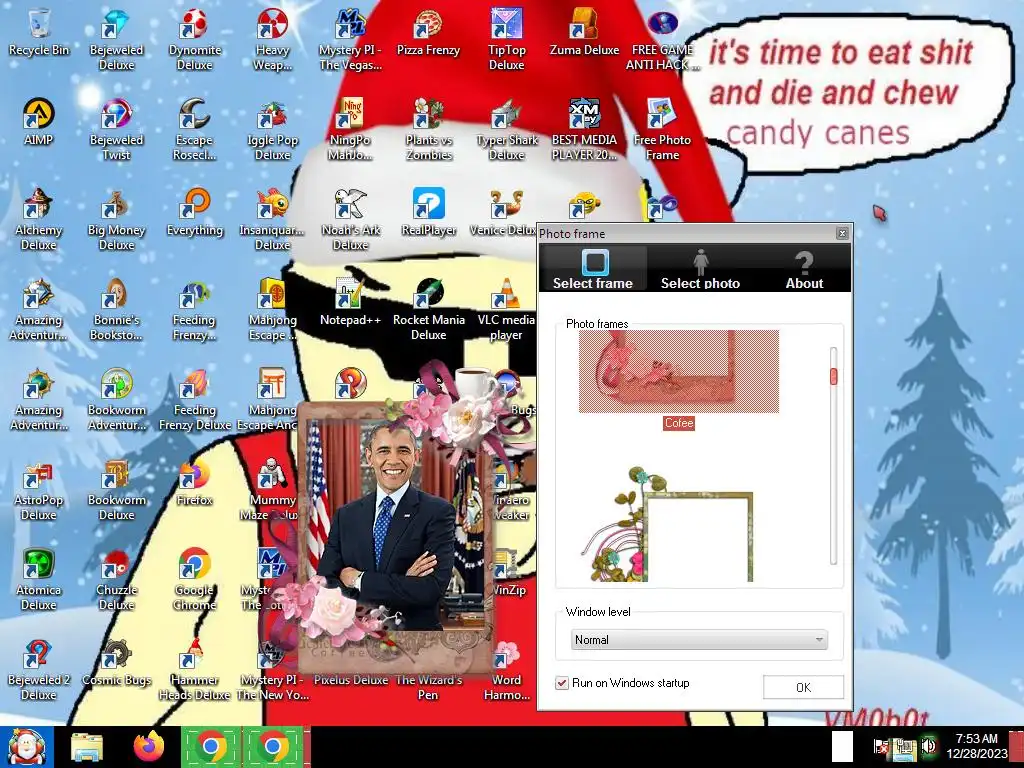Open TipTop Deluxe shortcut
This screenshot has width=1024, height=768.
click(x=506, y=39)
